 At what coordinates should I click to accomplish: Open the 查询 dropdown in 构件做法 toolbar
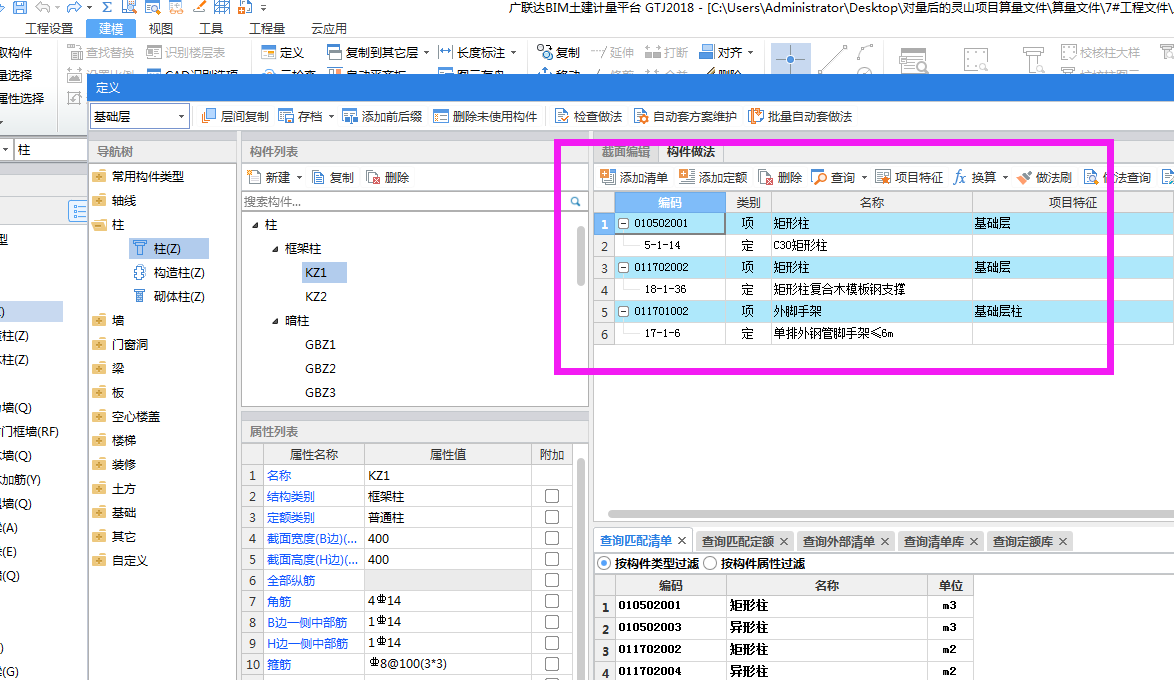click(864, 177)
